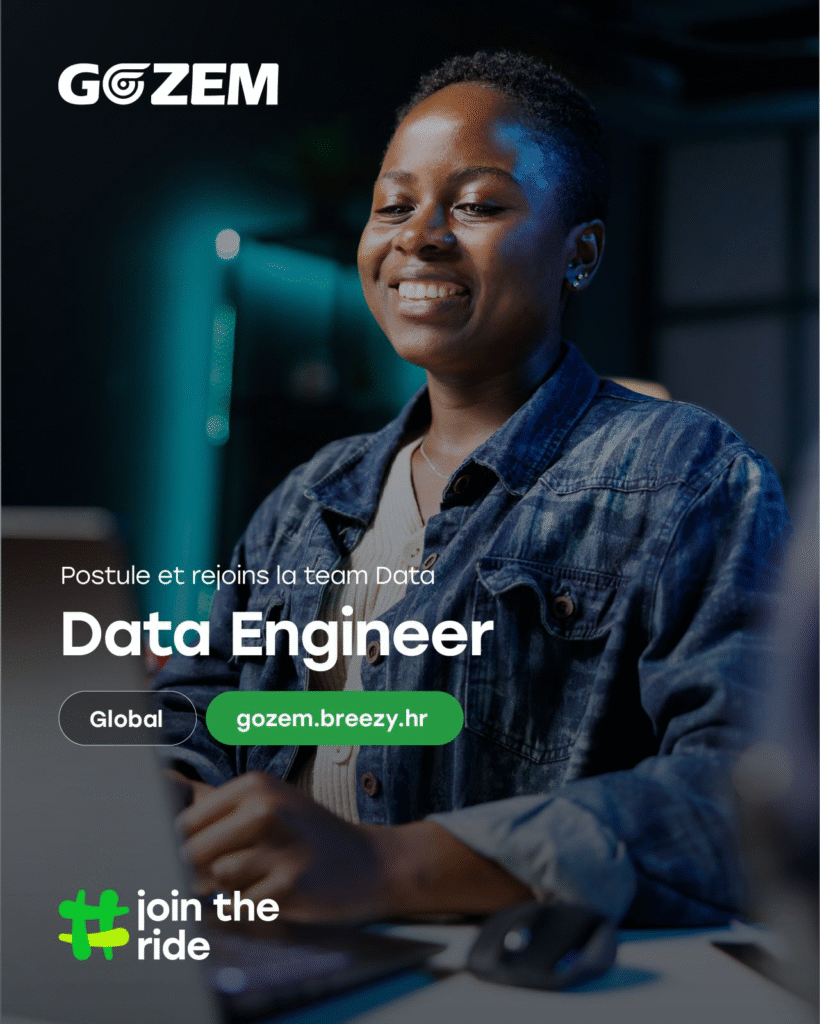Open the gozem.breezy.hr green button

pos(334,718)
